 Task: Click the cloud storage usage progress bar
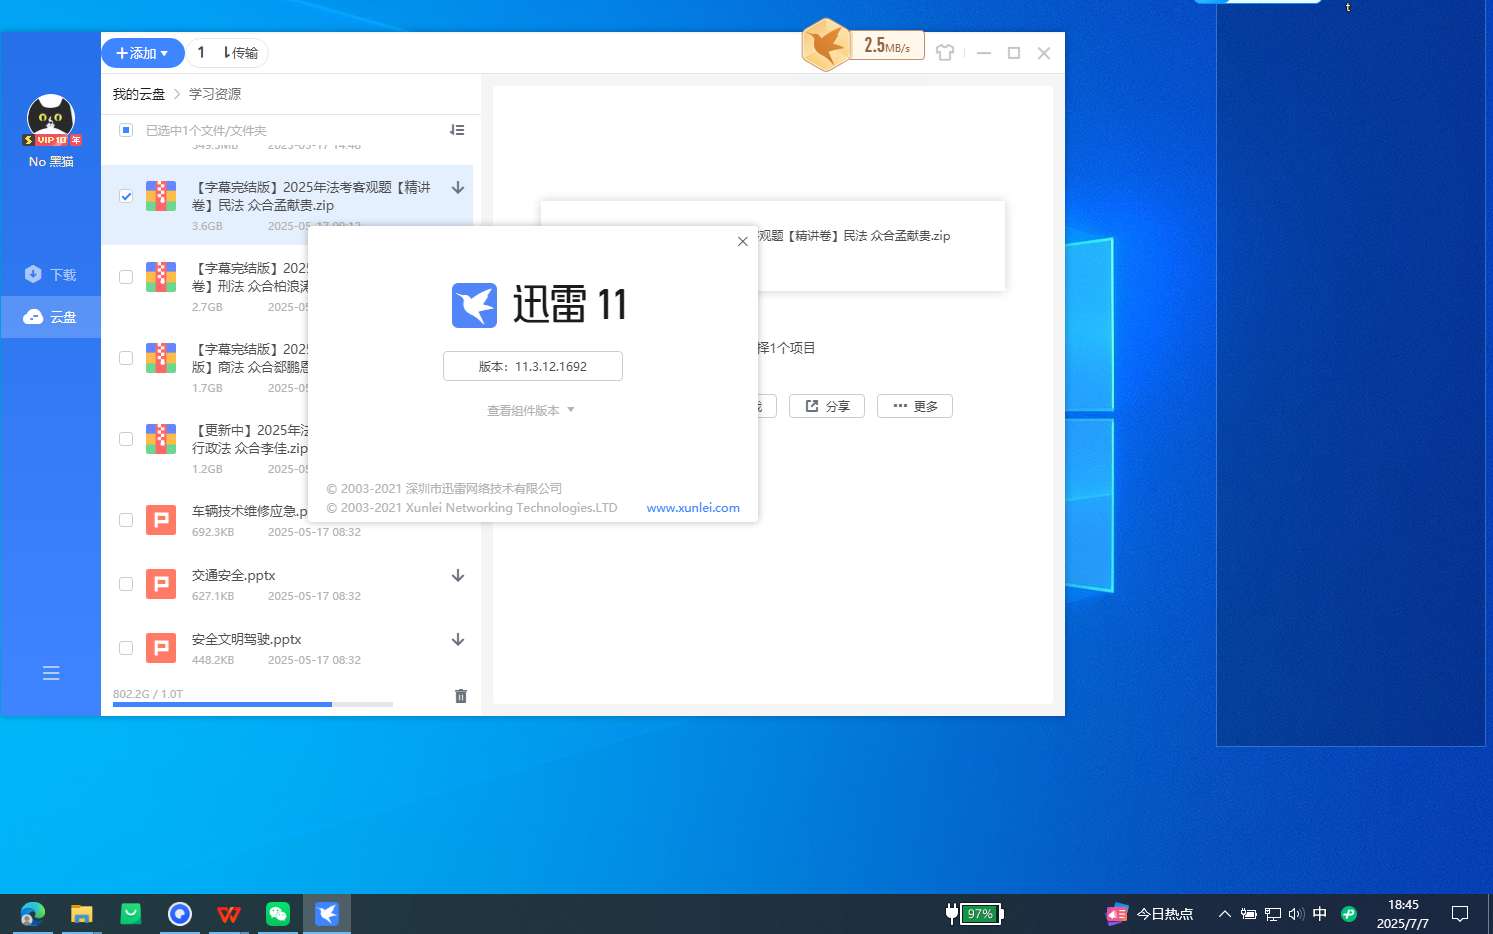point(253,705)
